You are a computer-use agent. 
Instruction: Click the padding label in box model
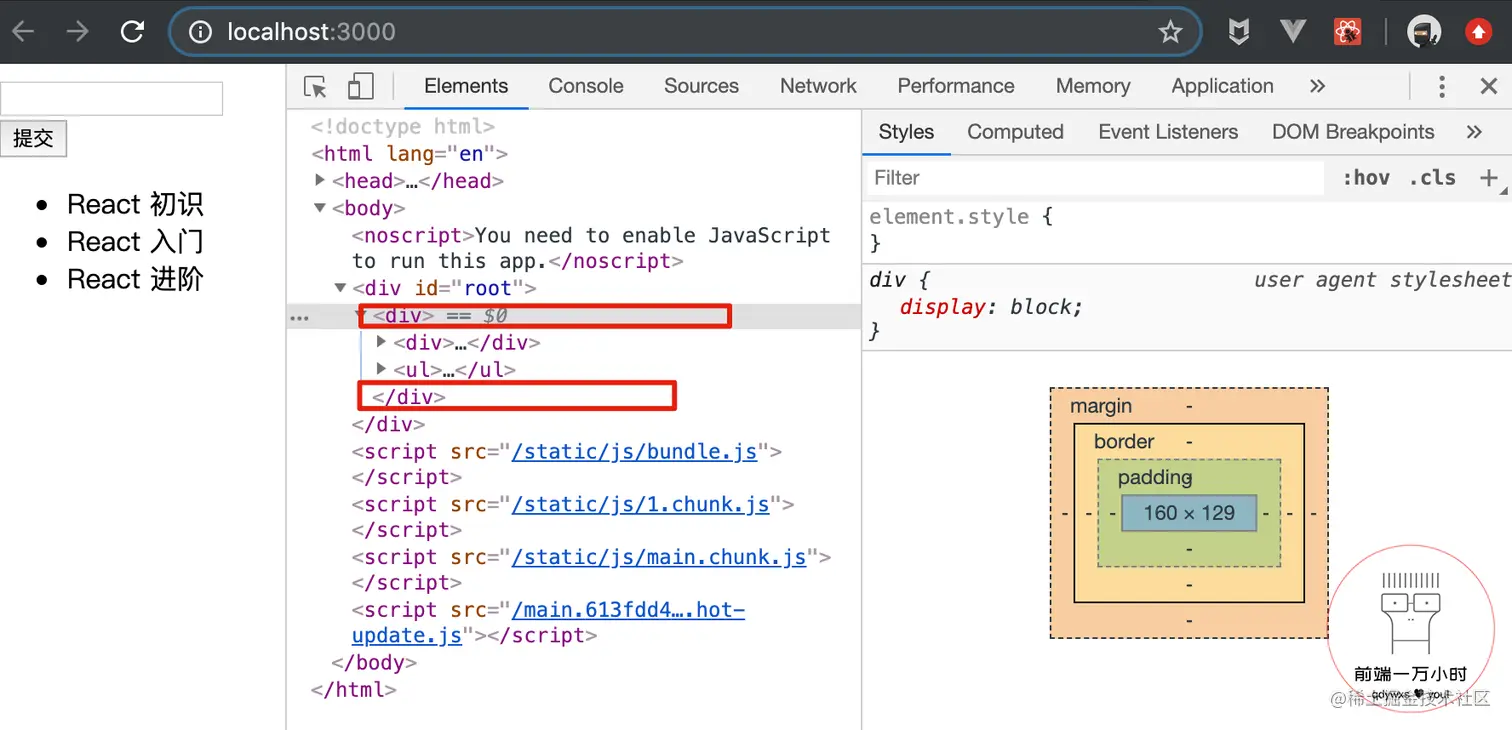[1155, 477]
